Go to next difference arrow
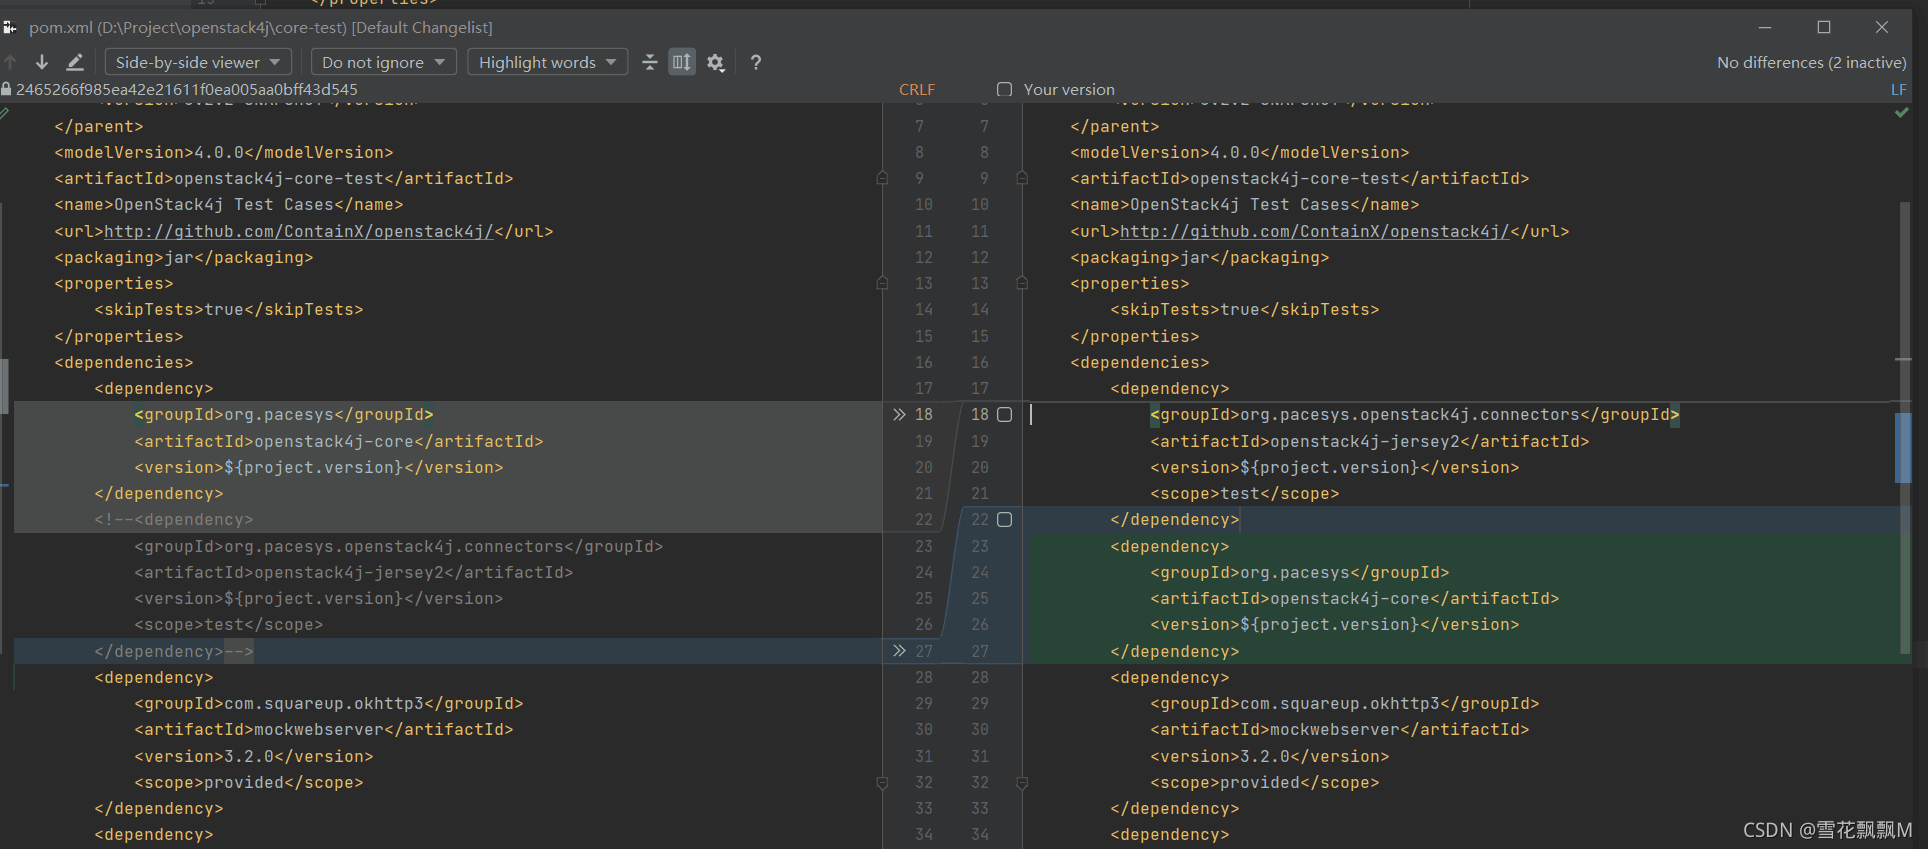This screenshot has width=1928, height=849. pos(42,62)
